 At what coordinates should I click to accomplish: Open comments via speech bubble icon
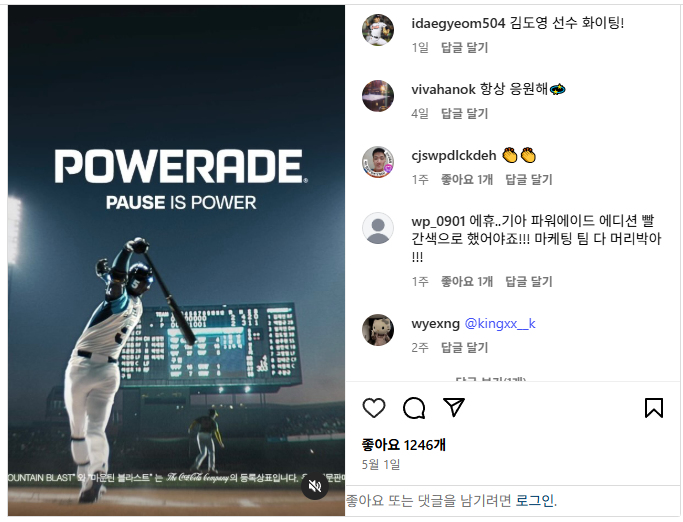point(414,408)
